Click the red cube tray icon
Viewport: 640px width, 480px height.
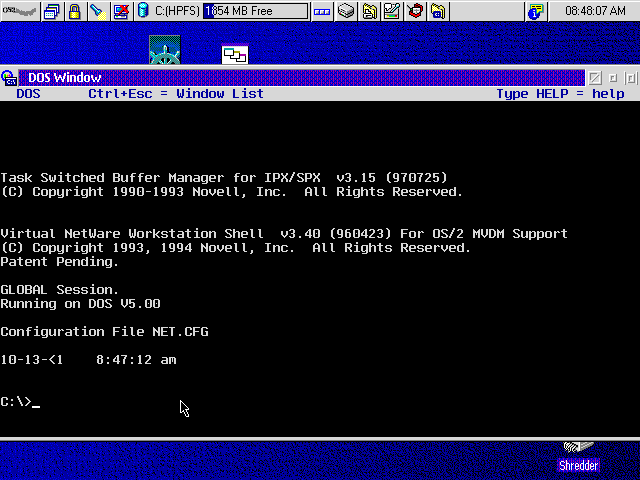[x=415, y=11]
